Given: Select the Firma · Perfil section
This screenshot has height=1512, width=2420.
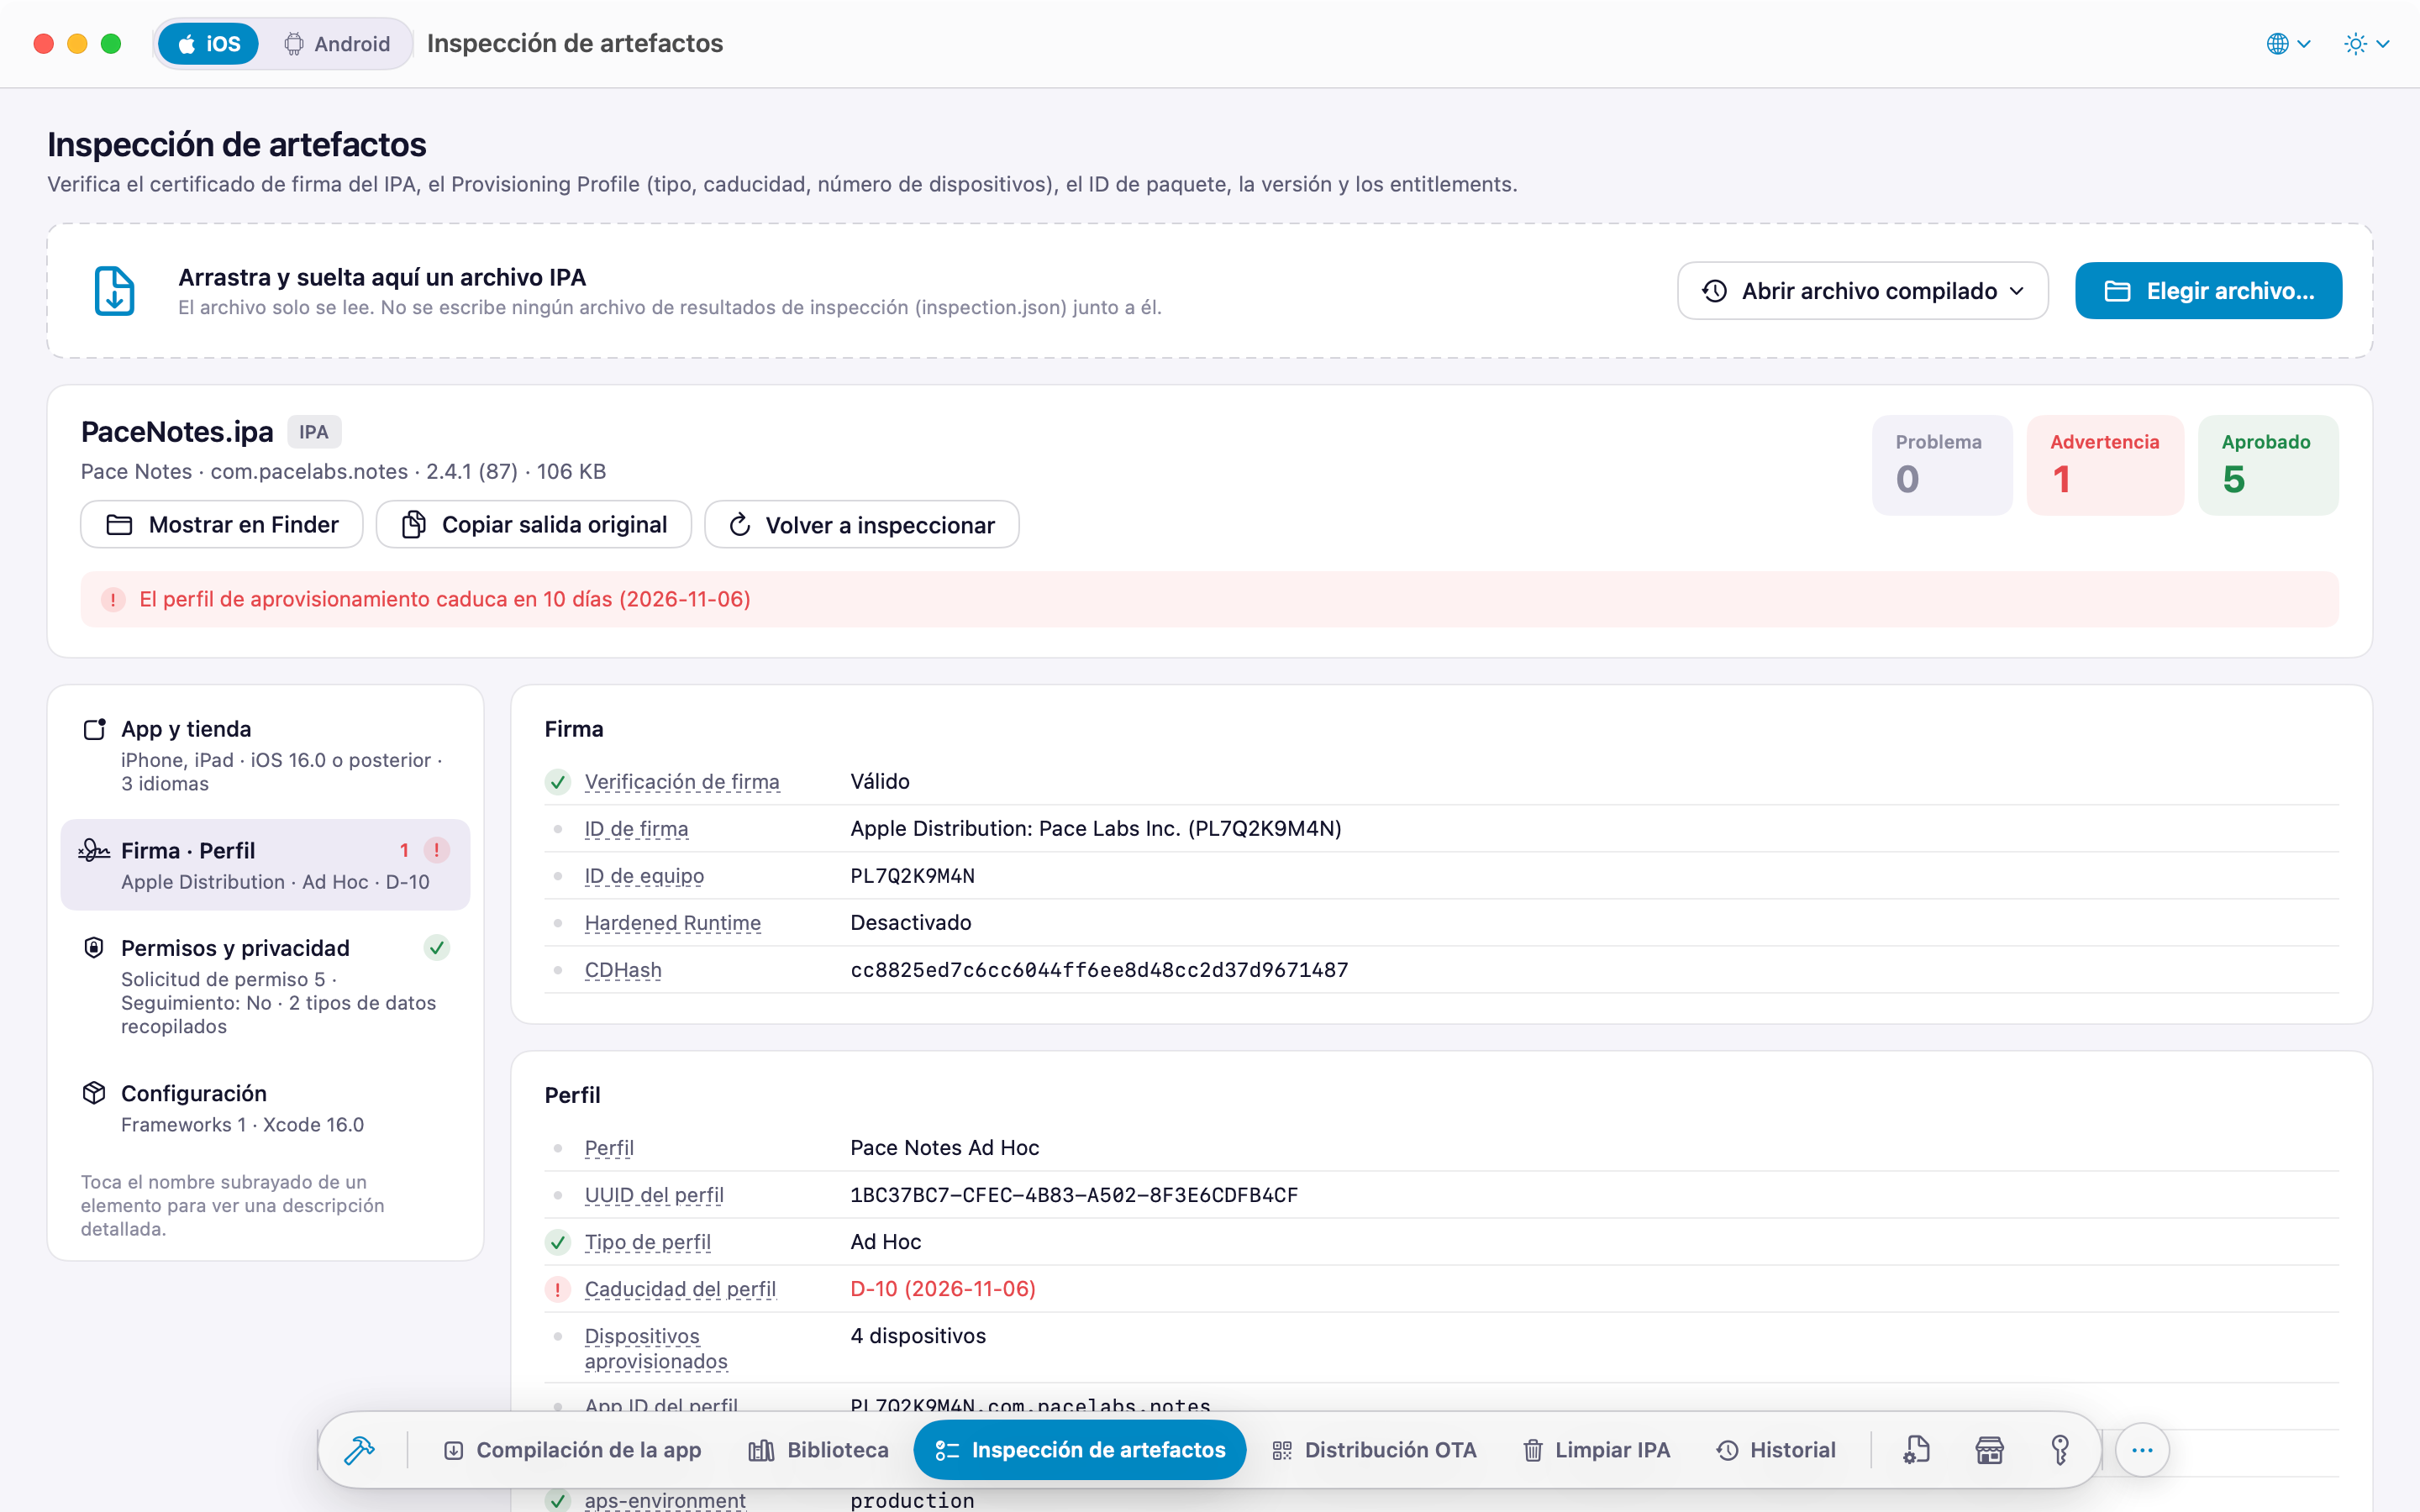Looking at the screenshot, I should point(265,865).
